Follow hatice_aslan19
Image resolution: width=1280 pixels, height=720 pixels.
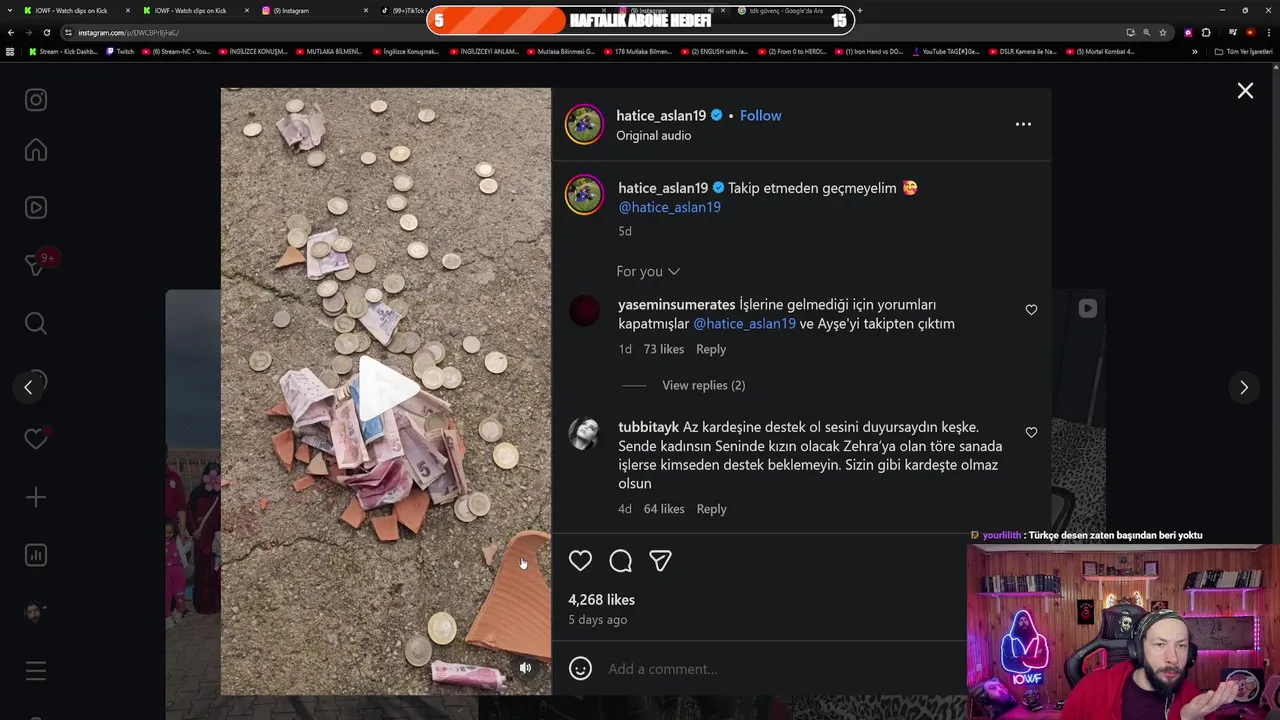click(760, 116)
